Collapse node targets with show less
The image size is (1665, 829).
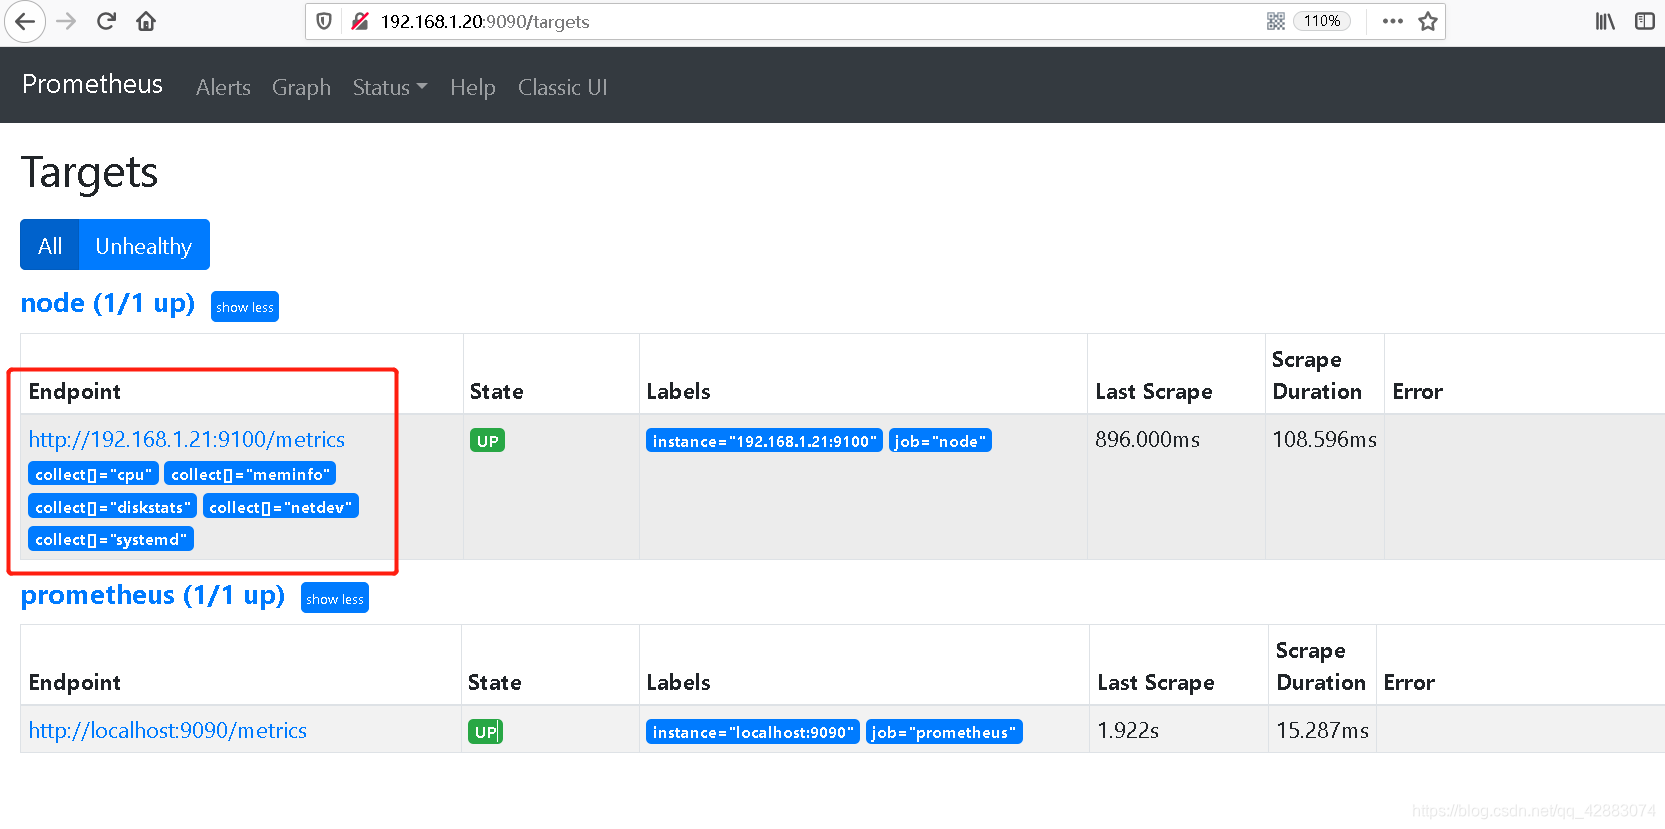tap(245, 307)
